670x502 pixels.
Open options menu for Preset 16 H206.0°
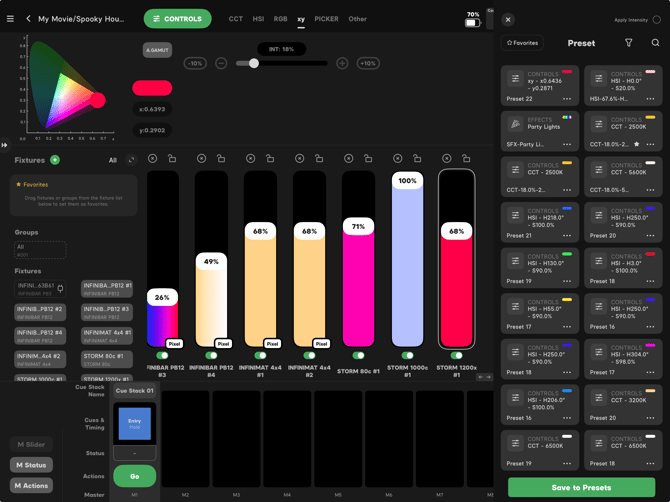click(x=567, y=418)
